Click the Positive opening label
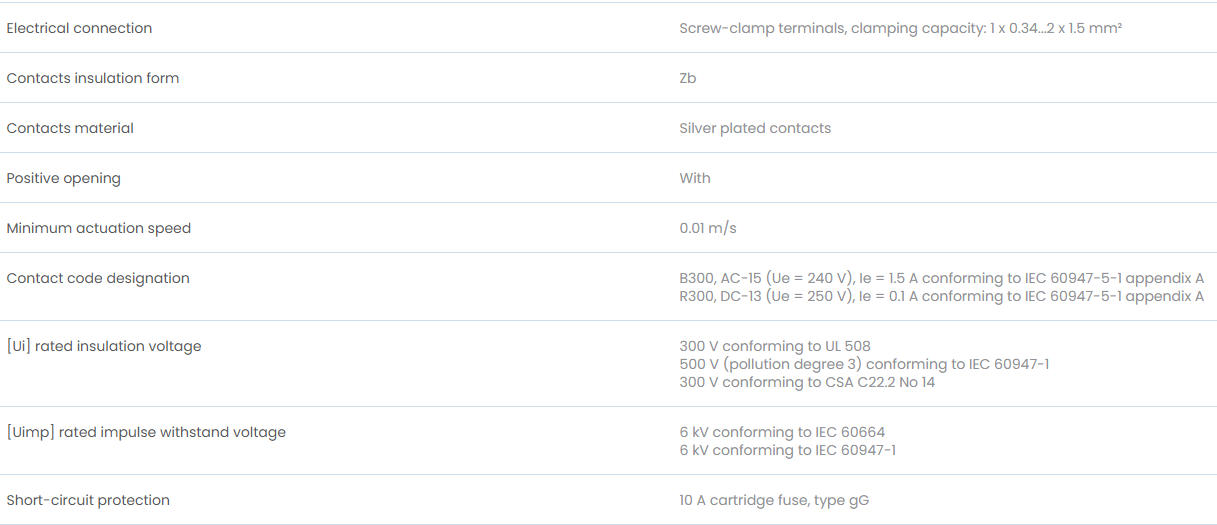 point(63,178)
